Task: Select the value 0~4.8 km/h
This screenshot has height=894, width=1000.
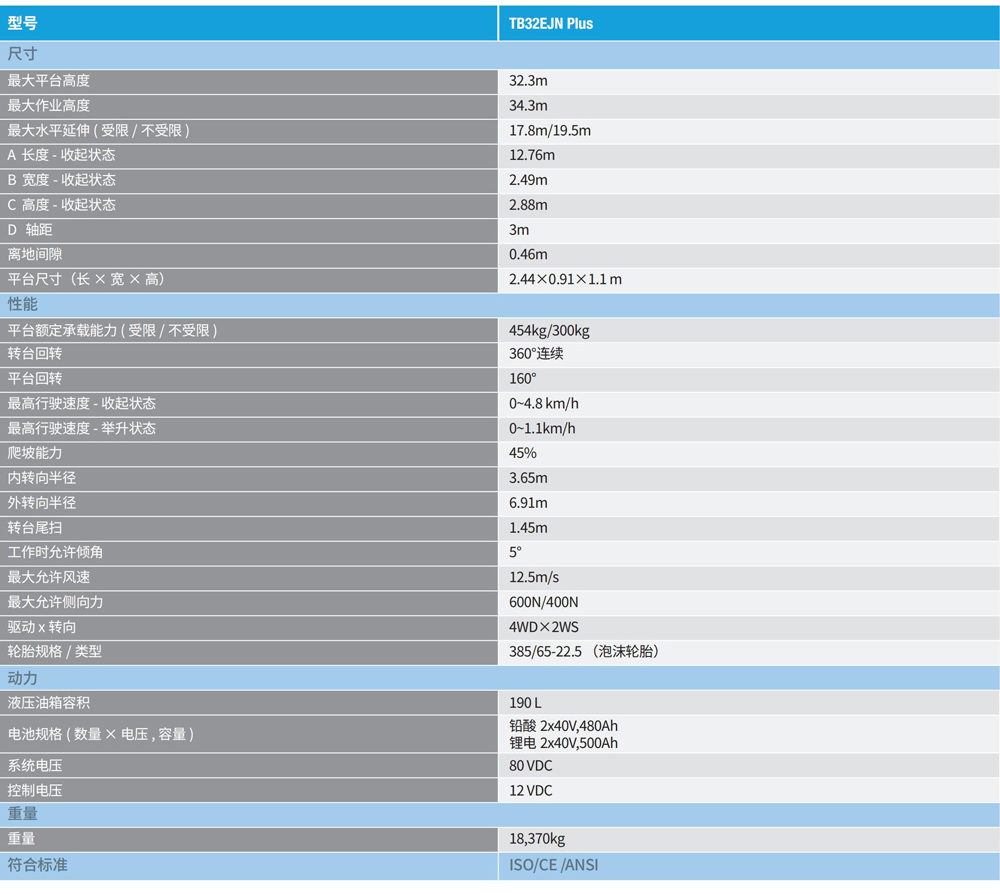Action: tap(543, 403)
